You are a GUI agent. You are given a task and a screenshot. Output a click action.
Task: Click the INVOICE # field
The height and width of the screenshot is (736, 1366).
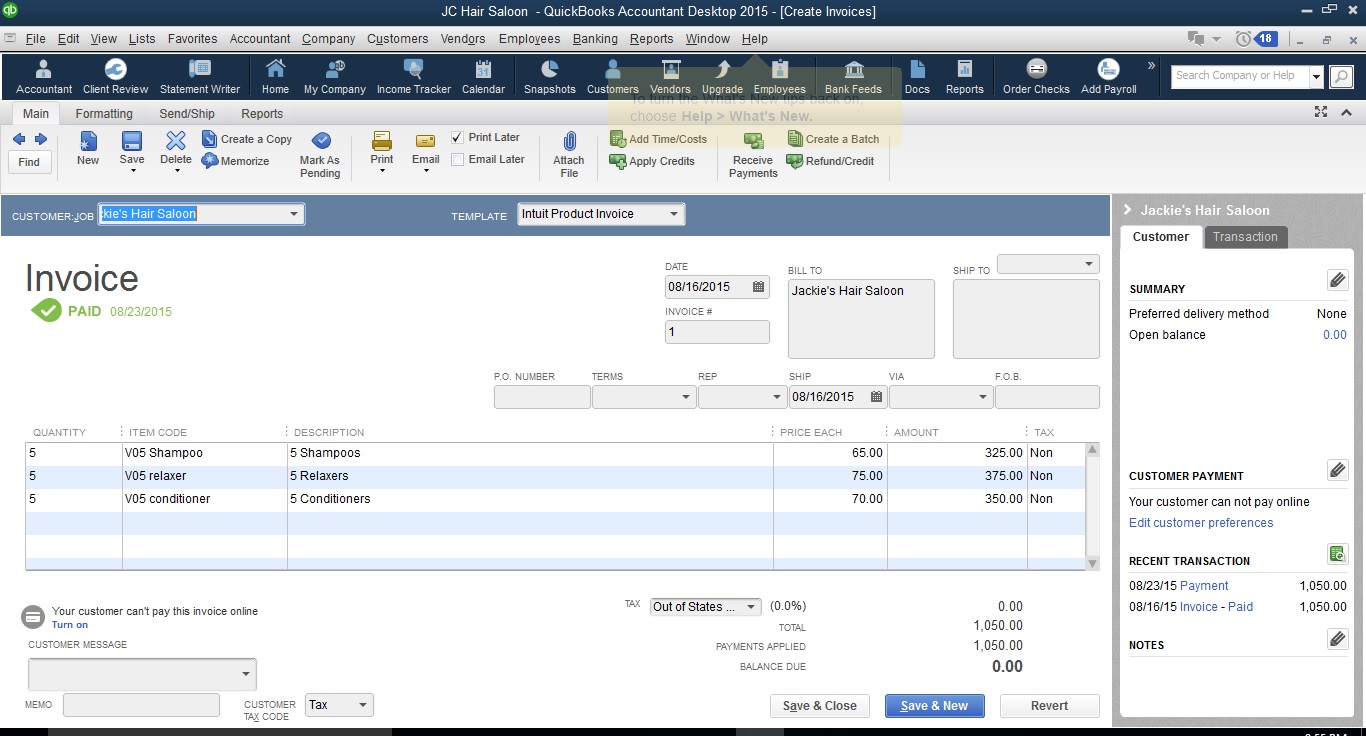[x=717, y=332]
